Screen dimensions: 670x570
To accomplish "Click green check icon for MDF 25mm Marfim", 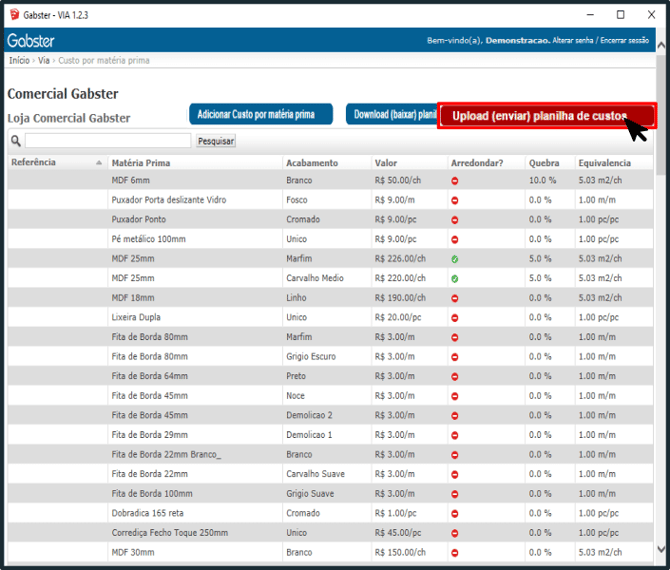I will tap(455, 259).
